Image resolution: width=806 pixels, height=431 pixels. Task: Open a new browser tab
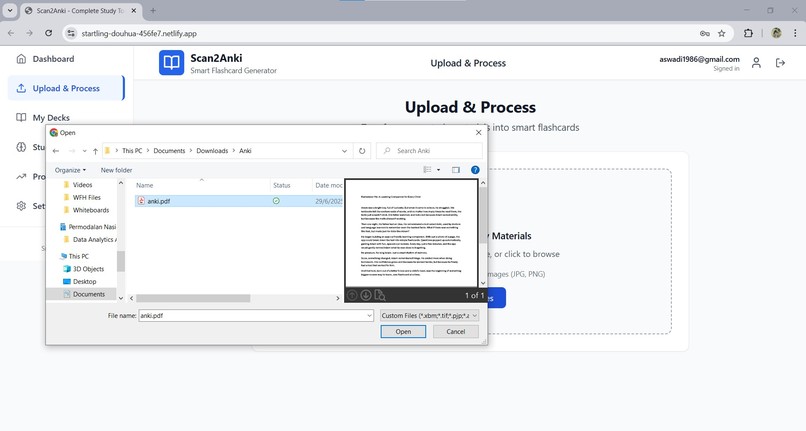[153, 10]
